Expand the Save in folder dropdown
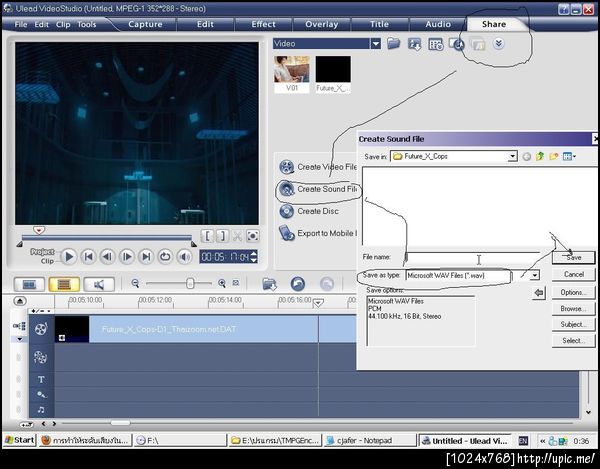 [x=512, y=156]
